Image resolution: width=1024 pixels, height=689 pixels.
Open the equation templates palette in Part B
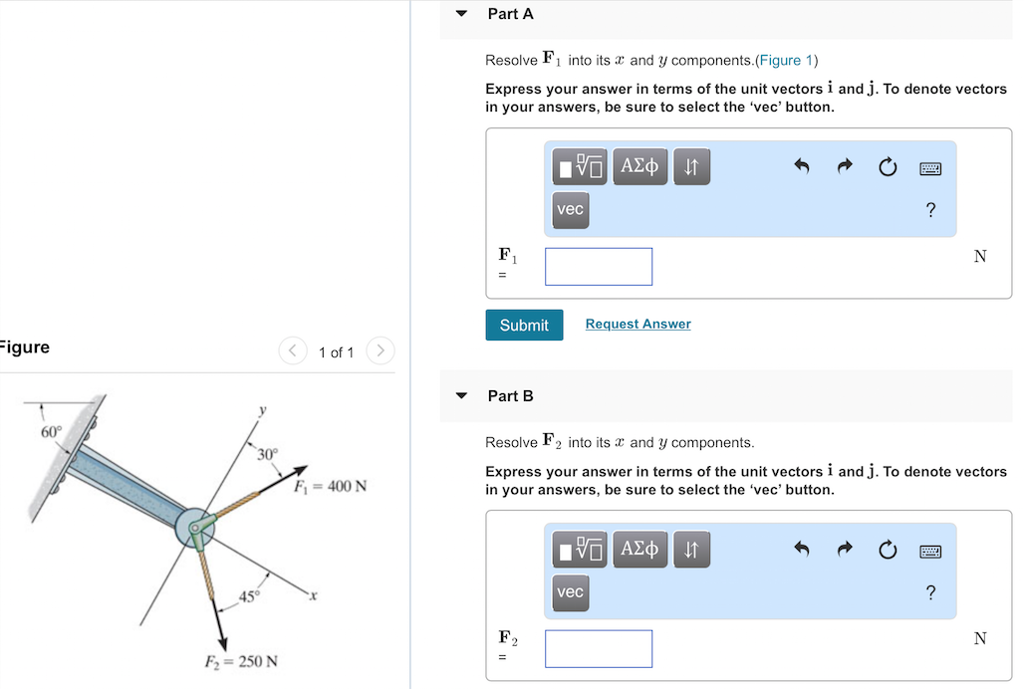579,549
